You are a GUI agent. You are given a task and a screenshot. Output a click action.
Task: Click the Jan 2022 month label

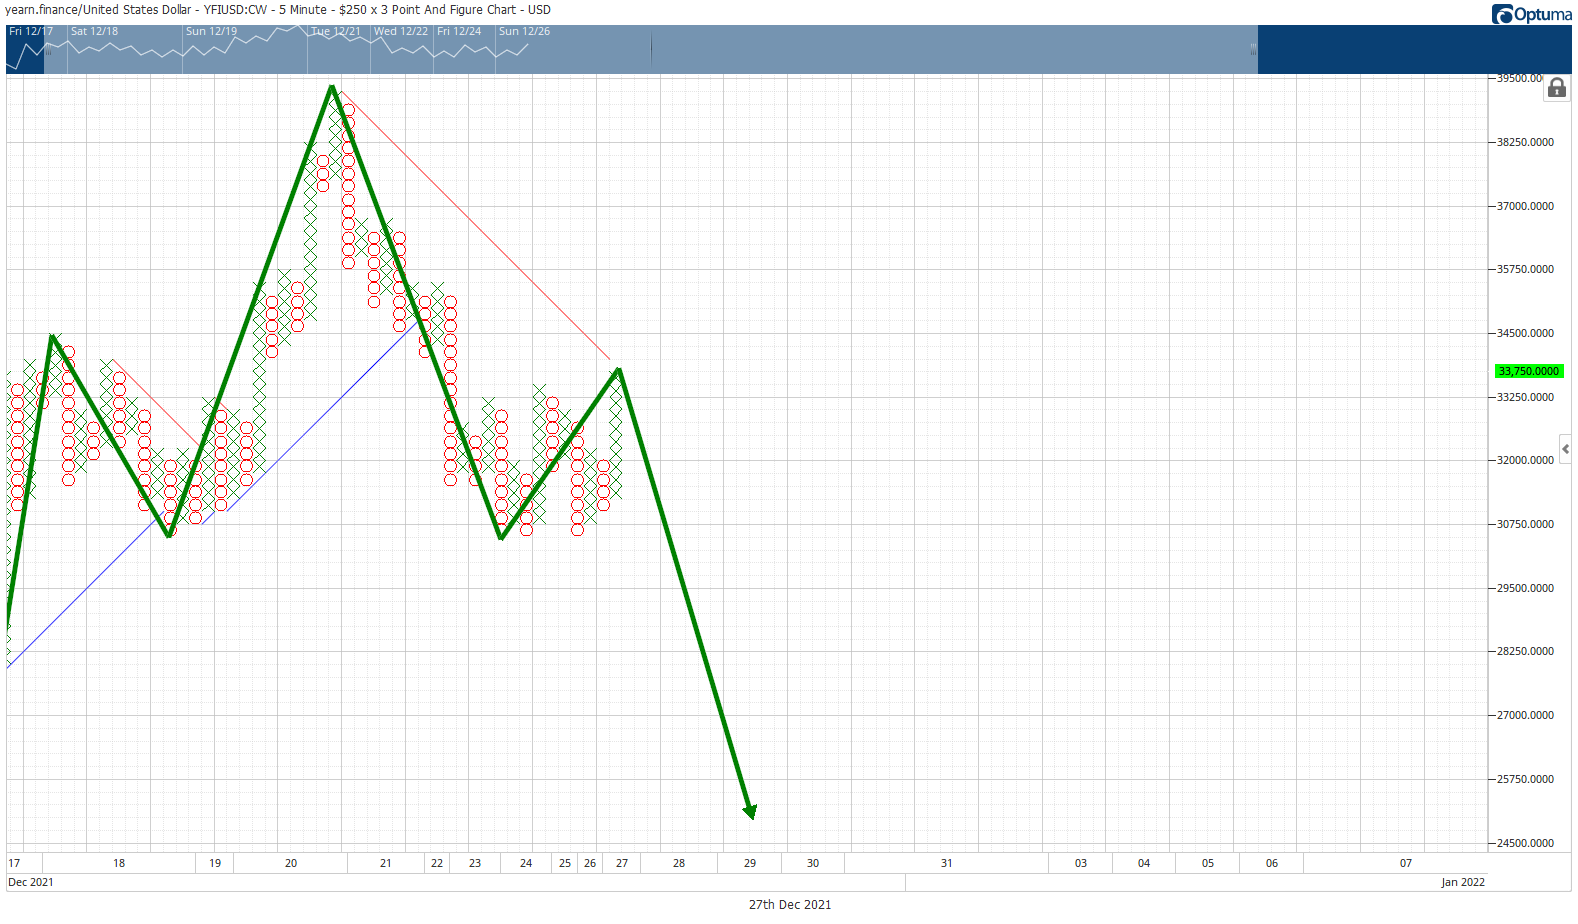pyautogui.click(x=1463, y=882)
